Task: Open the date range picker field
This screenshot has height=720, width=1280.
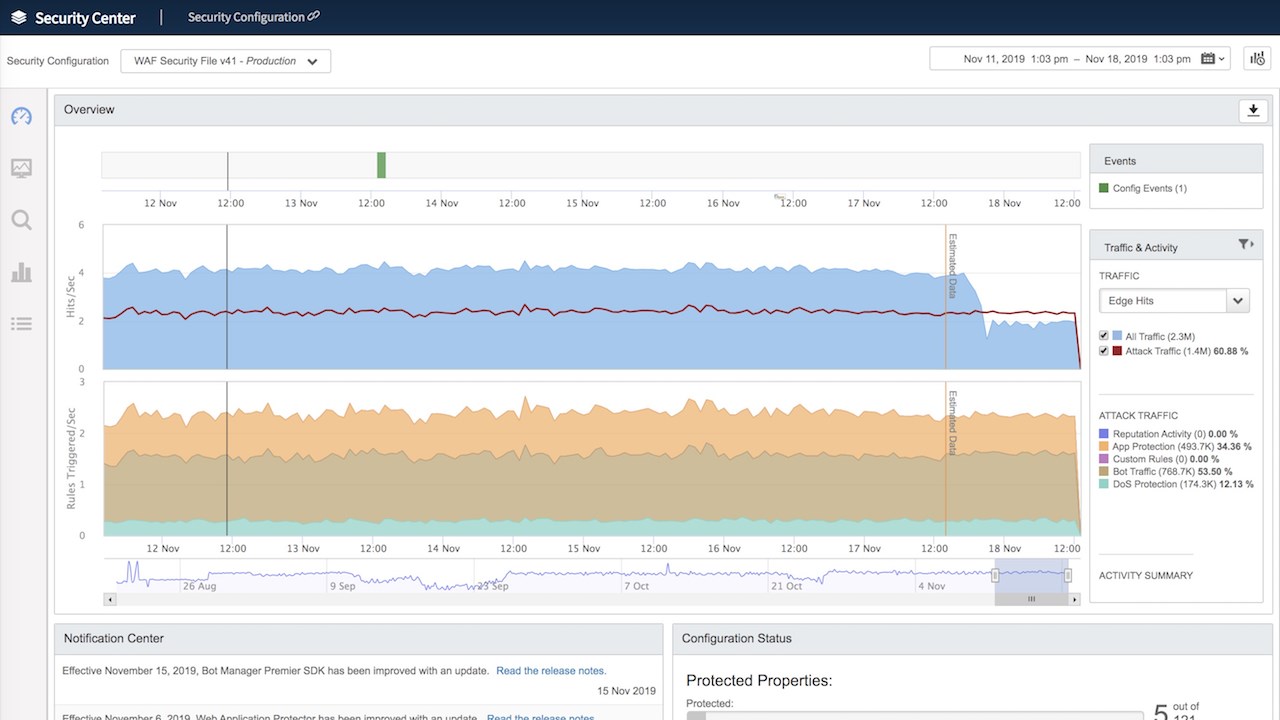Action: [x=1082, y=59]
